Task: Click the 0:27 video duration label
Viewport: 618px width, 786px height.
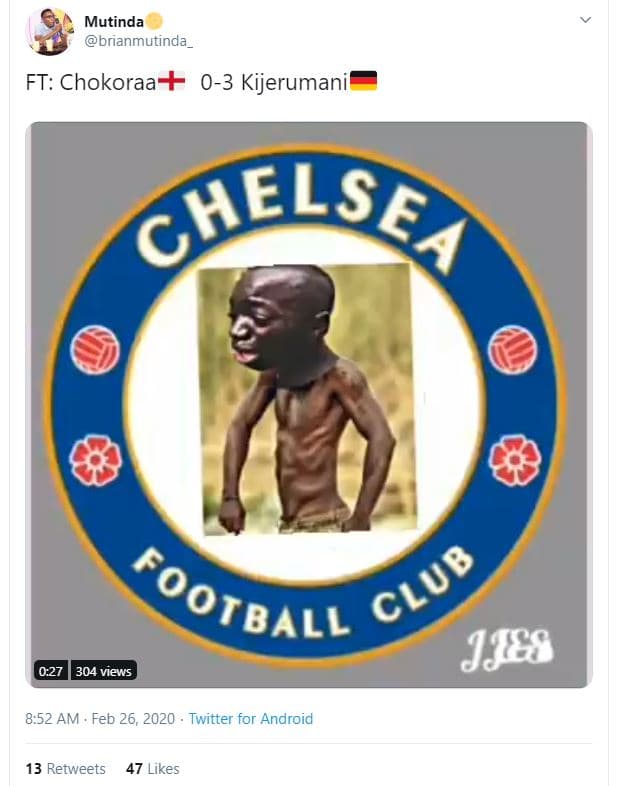Action: (x=50, y=671)
